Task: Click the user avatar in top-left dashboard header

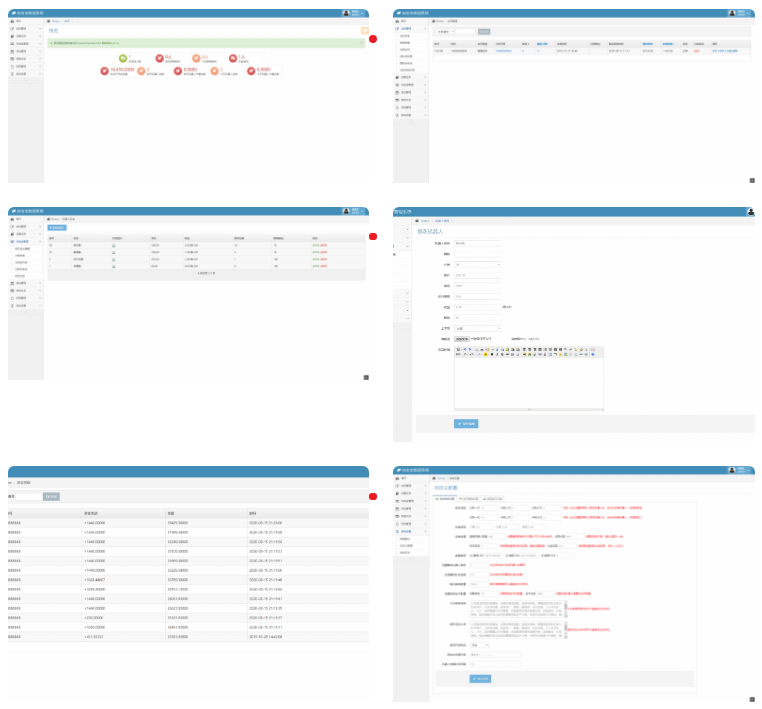Action: click(x=346, y=13)
